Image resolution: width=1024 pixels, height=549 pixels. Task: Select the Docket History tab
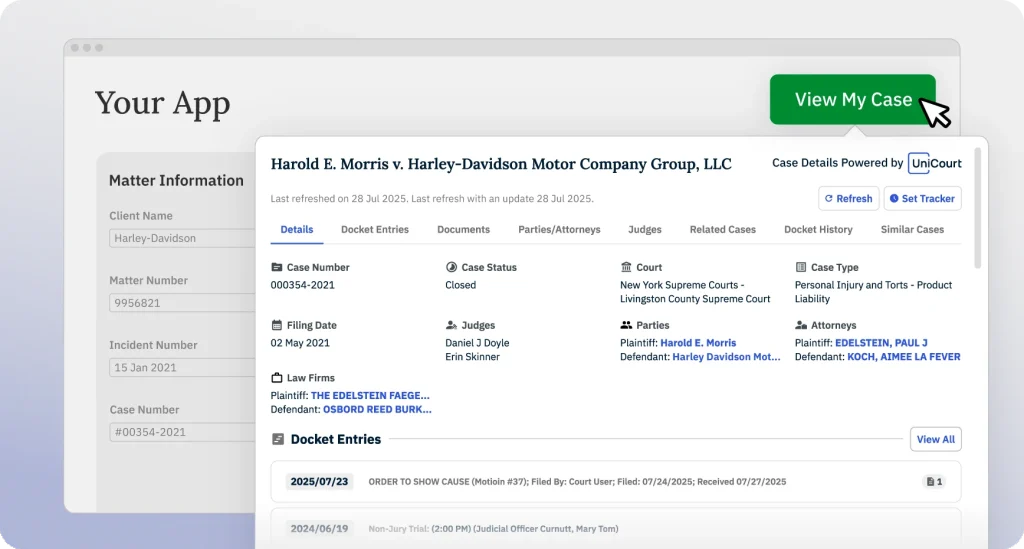click(x=818, y=230)
